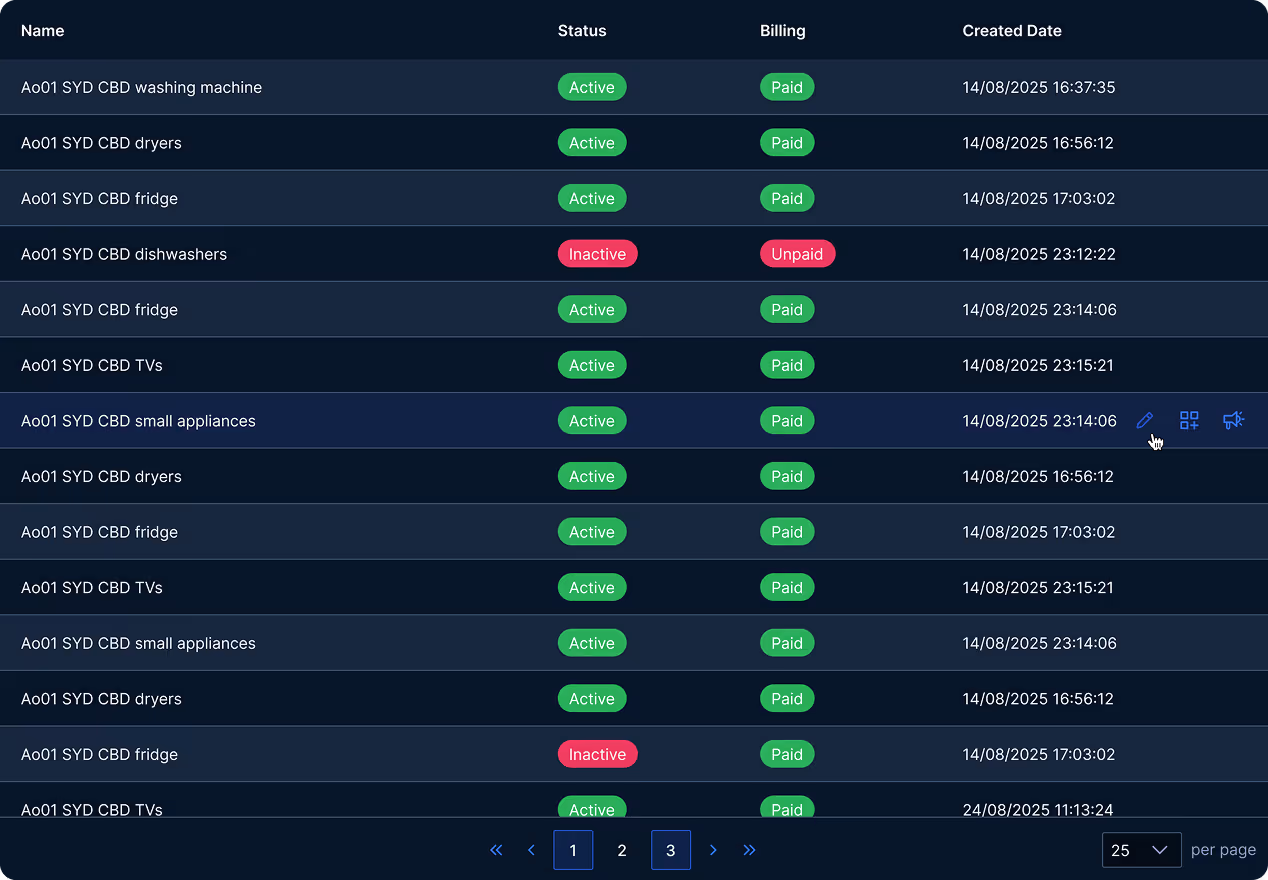Go to previous page using left arrow
Image resolution: width=1268 pixels, height=880 pixels.
pyautogui.click(x=531, y=850)
